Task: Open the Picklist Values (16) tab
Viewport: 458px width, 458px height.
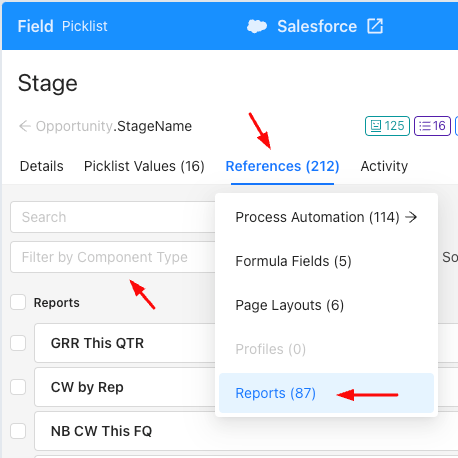Action: point(144,166)
